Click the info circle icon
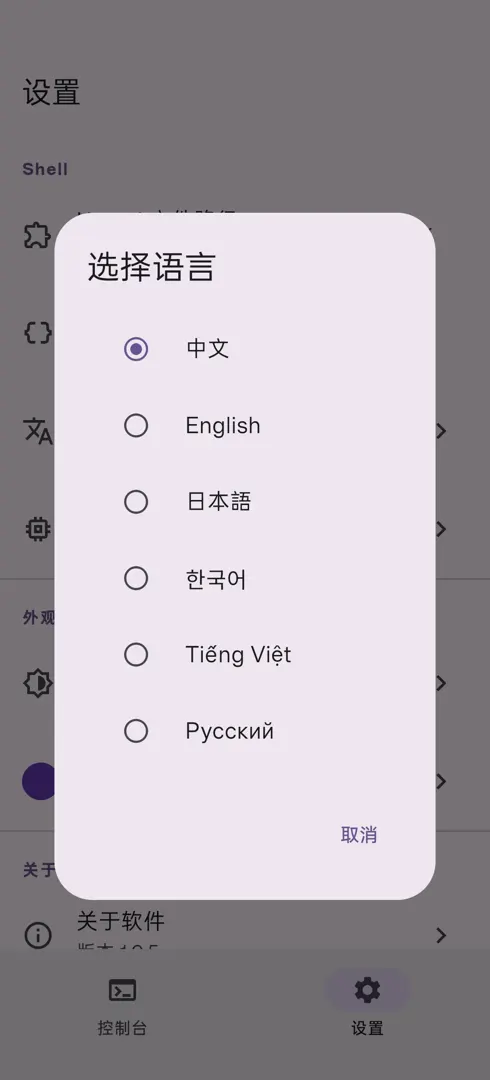 (x=38, y=935)
